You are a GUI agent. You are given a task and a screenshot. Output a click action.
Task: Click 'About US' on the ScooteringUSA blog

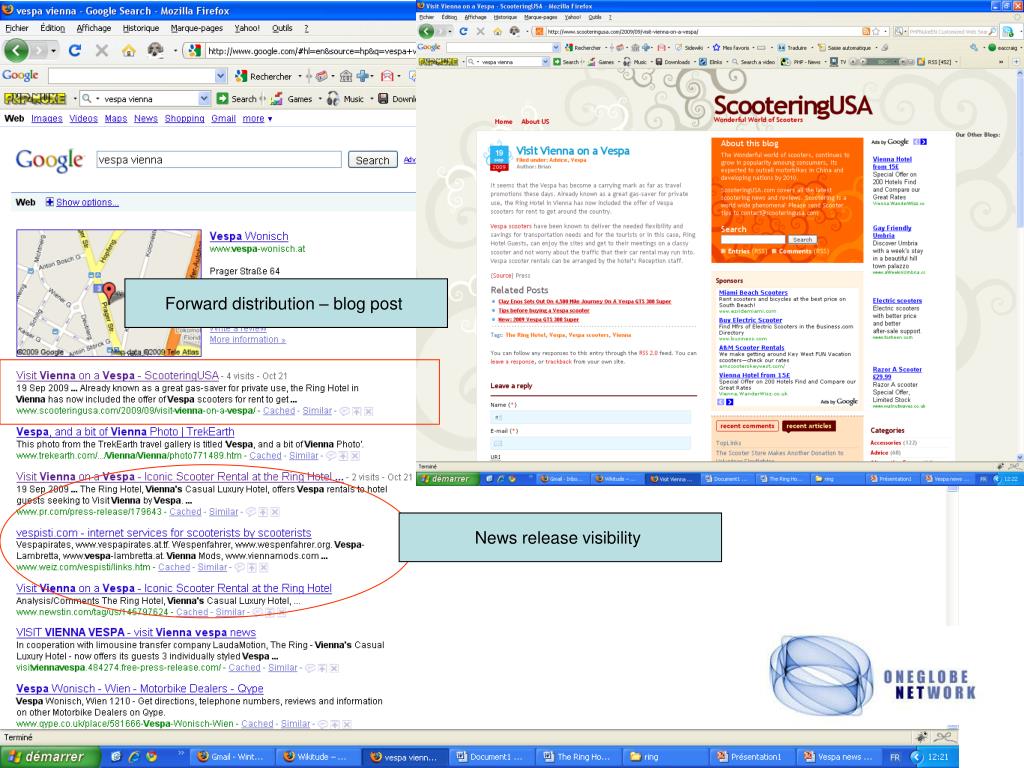[535, 121]
